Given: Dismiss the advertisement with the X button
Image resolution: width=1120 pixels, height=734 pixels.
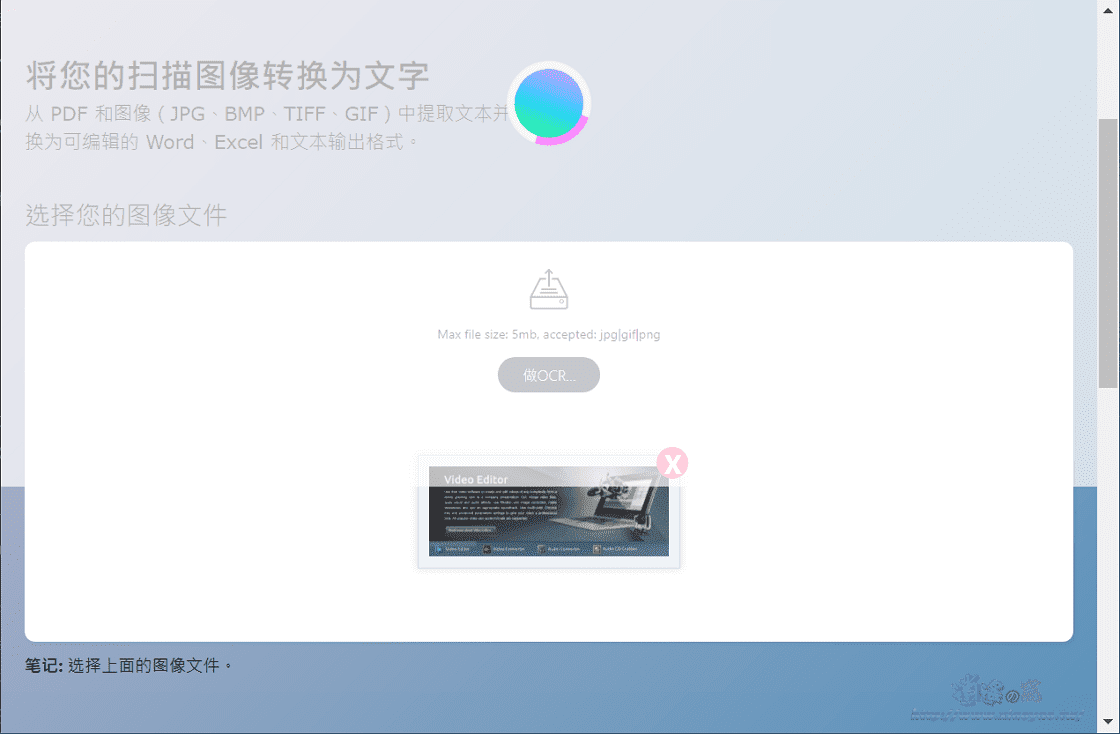Looking at the screenshot, I should click(x=672, y=463).
